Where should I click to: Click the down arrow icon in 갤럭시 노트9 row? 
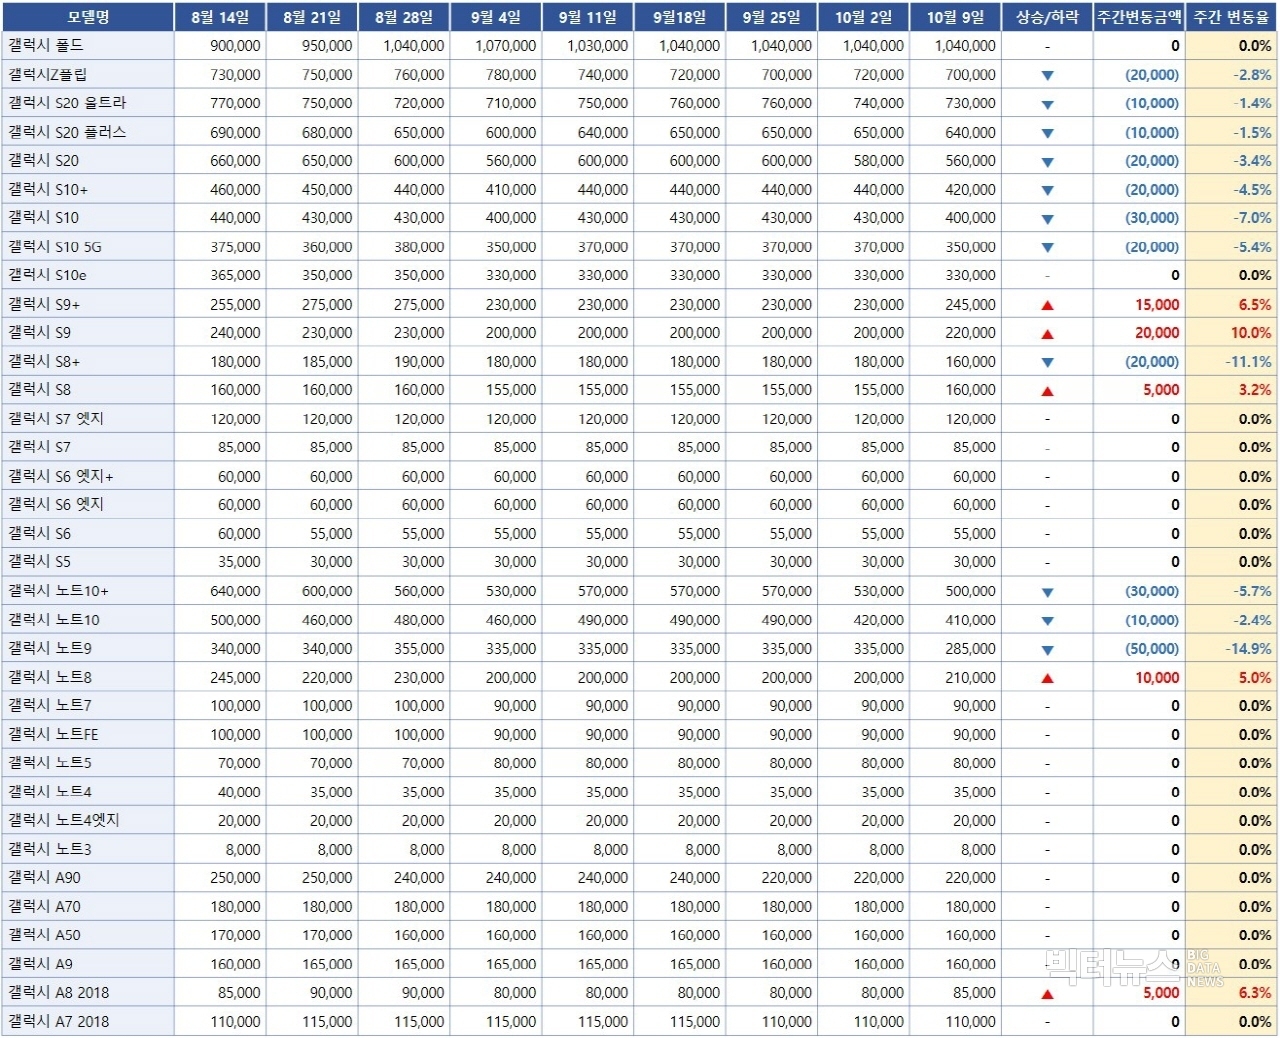(1047, 650)
